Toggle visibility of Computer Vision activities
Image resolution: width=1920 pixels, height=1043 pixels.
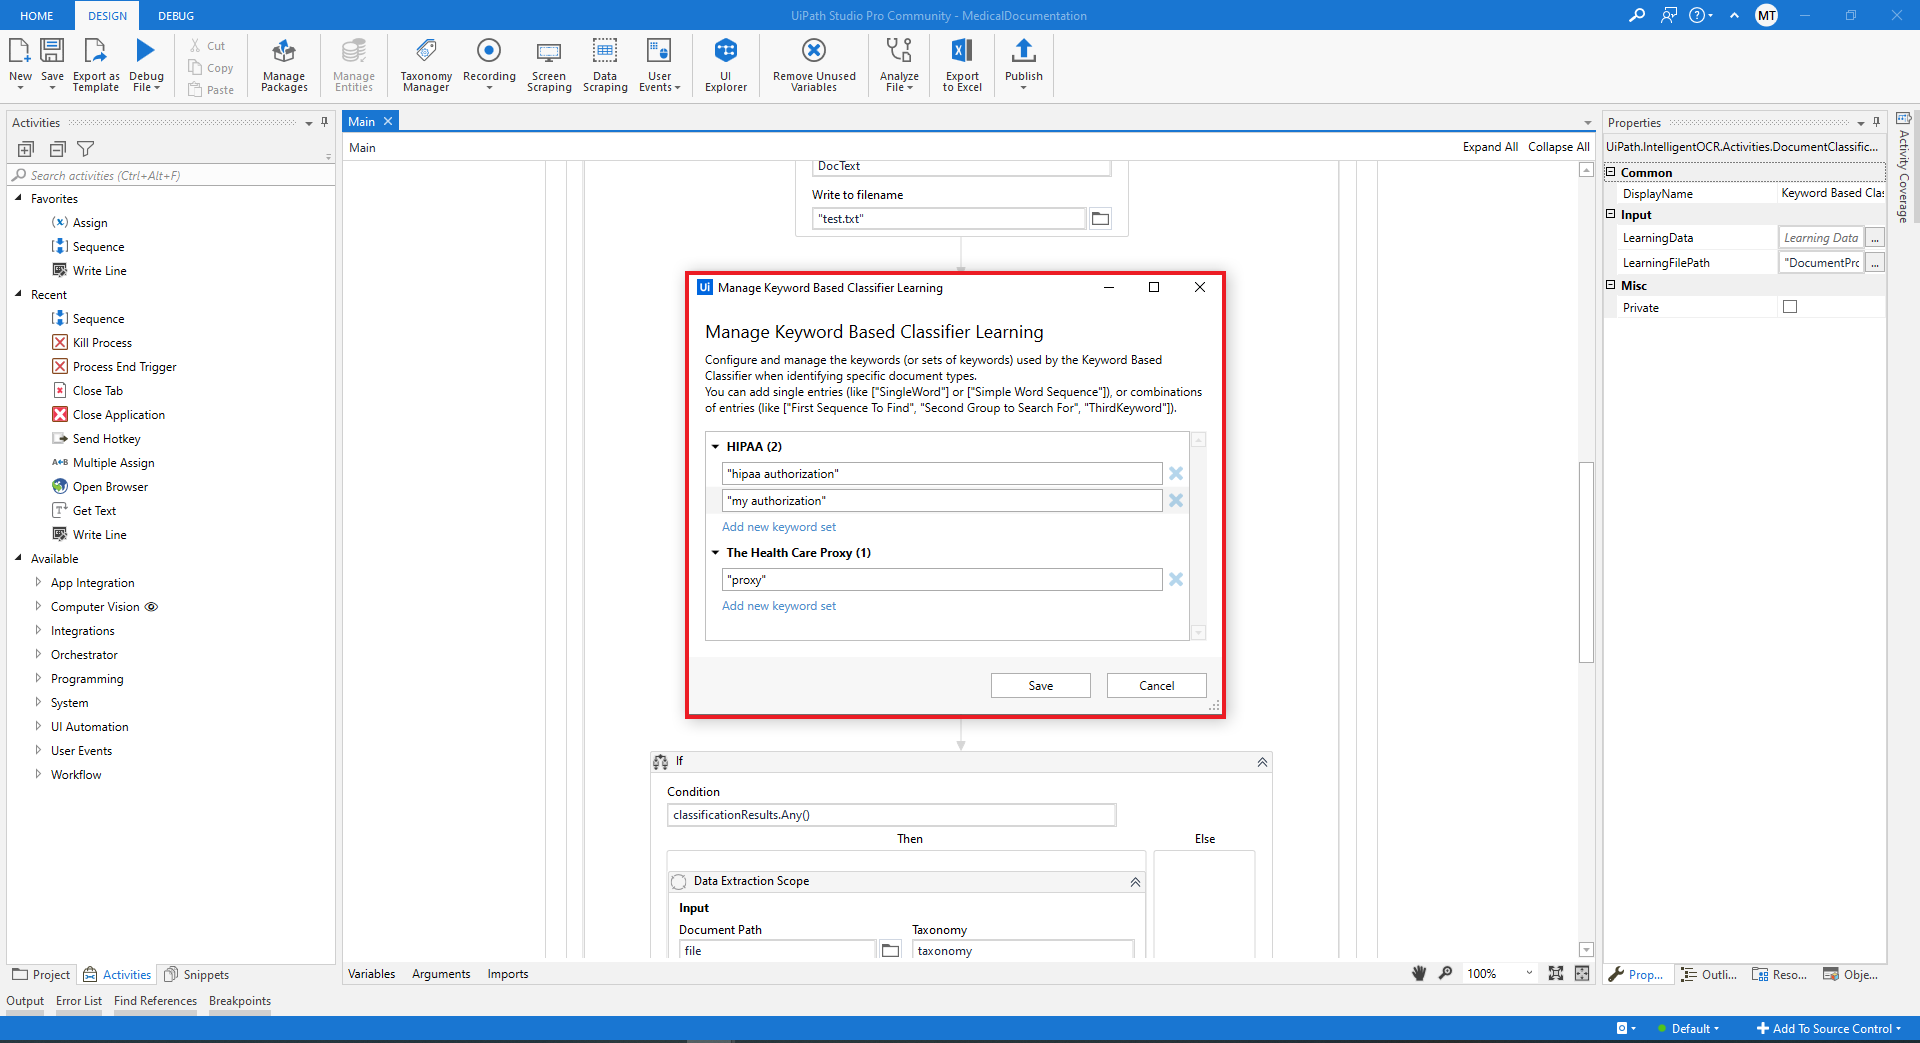[152, 607]
